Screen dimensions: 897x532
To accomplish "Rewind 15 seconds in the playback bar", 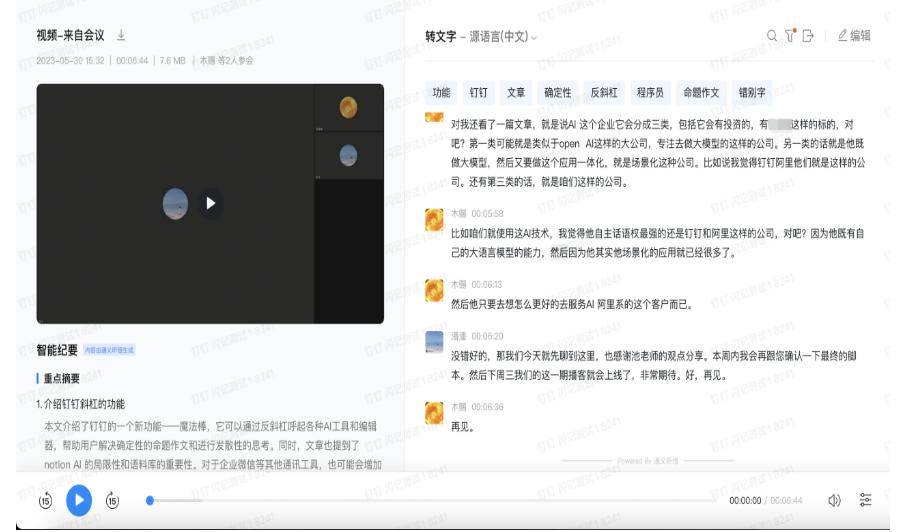I will point(45,500).
